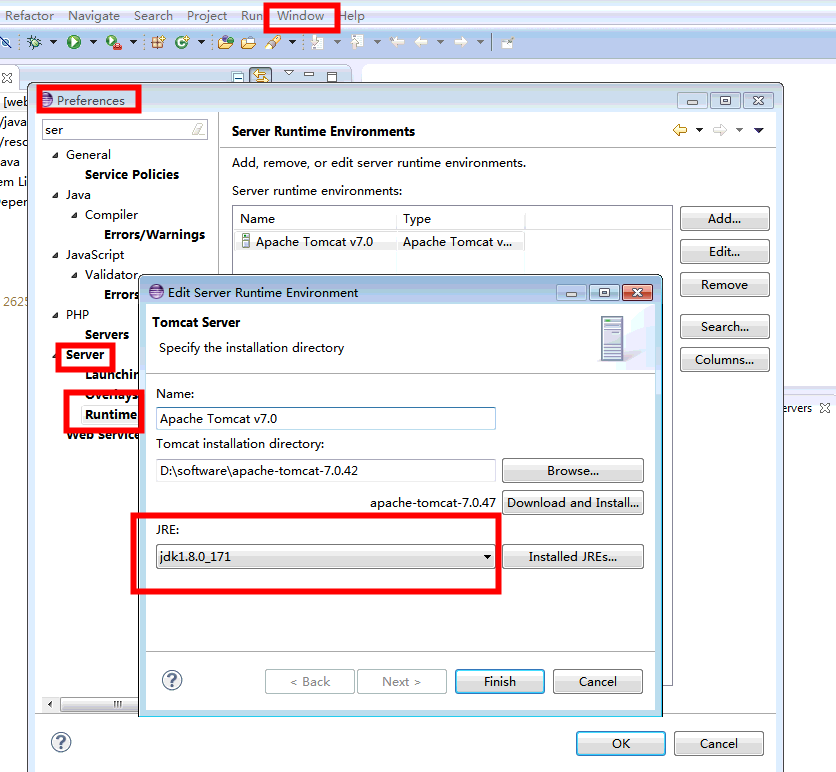
Task: Collapse the PHP node in the tree
Action: coord(55,315)
